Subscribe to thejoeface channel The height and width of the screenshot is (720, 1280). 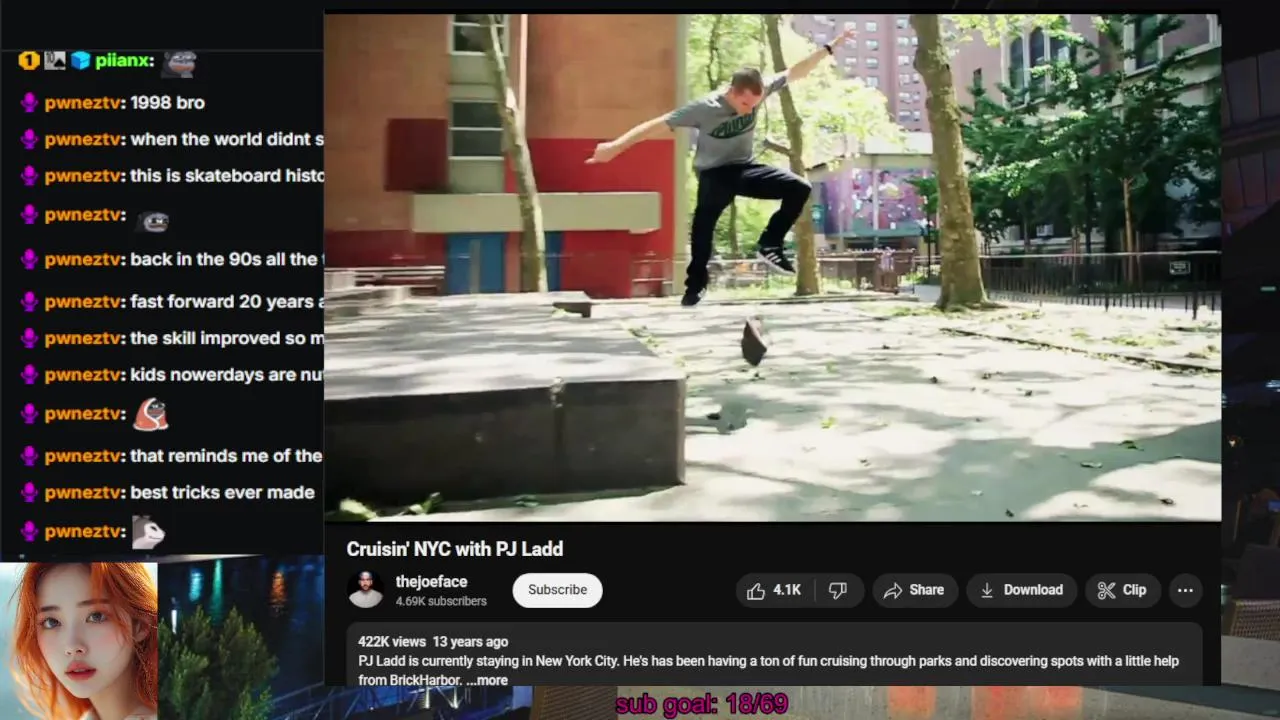click(x=557, y=590)
